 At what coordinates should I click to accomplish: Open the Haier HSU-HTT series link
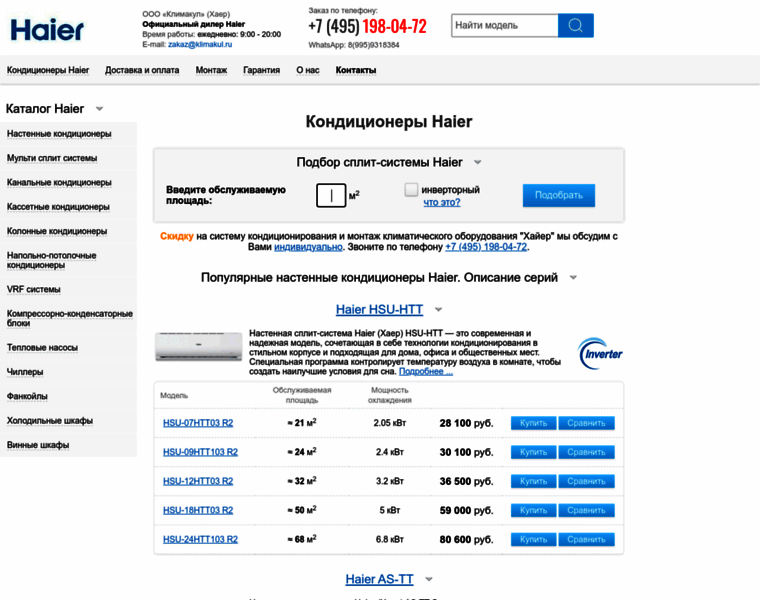click(380, 310)
